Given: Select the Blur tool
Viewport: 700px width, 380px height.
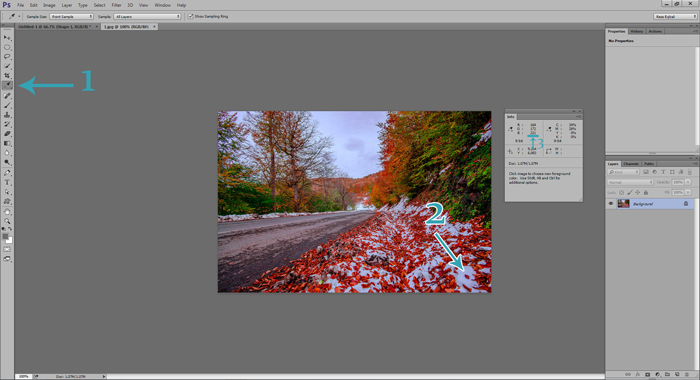Looking at the screenshot, I should pos(7,153).
